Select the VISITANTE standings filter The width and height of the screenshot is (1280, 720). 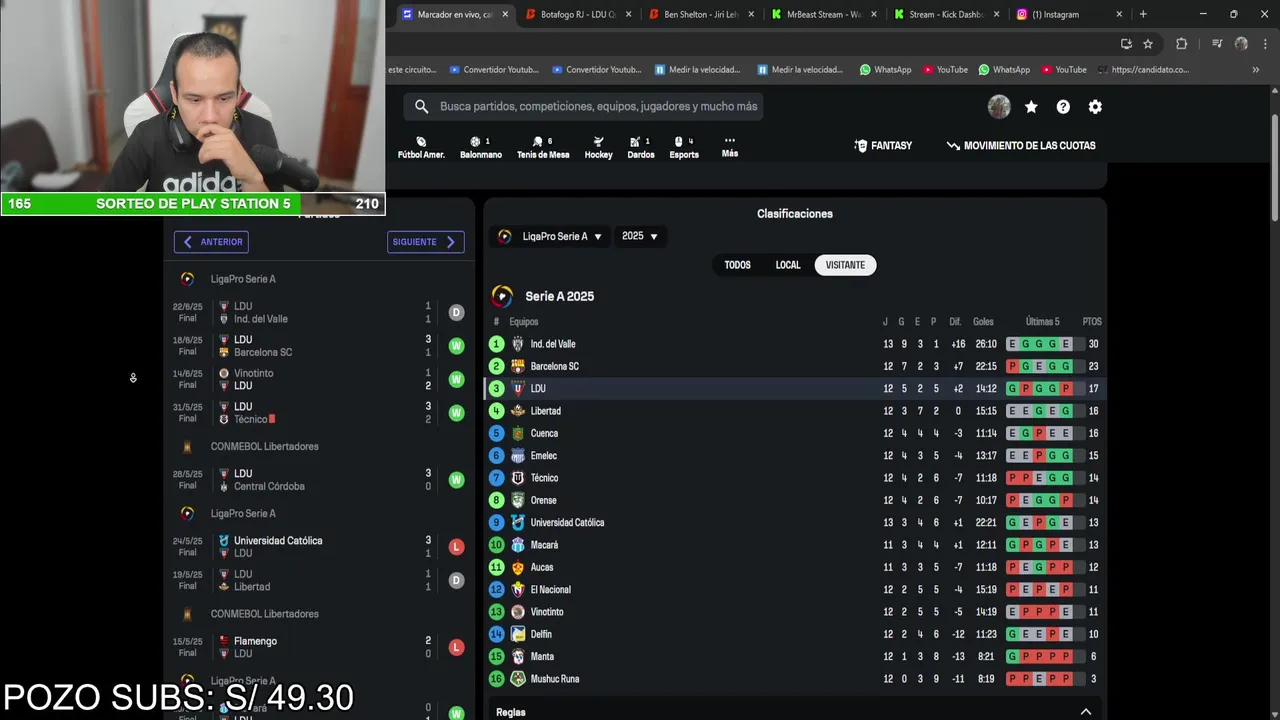pyautogui.click(x=845, y=265)
